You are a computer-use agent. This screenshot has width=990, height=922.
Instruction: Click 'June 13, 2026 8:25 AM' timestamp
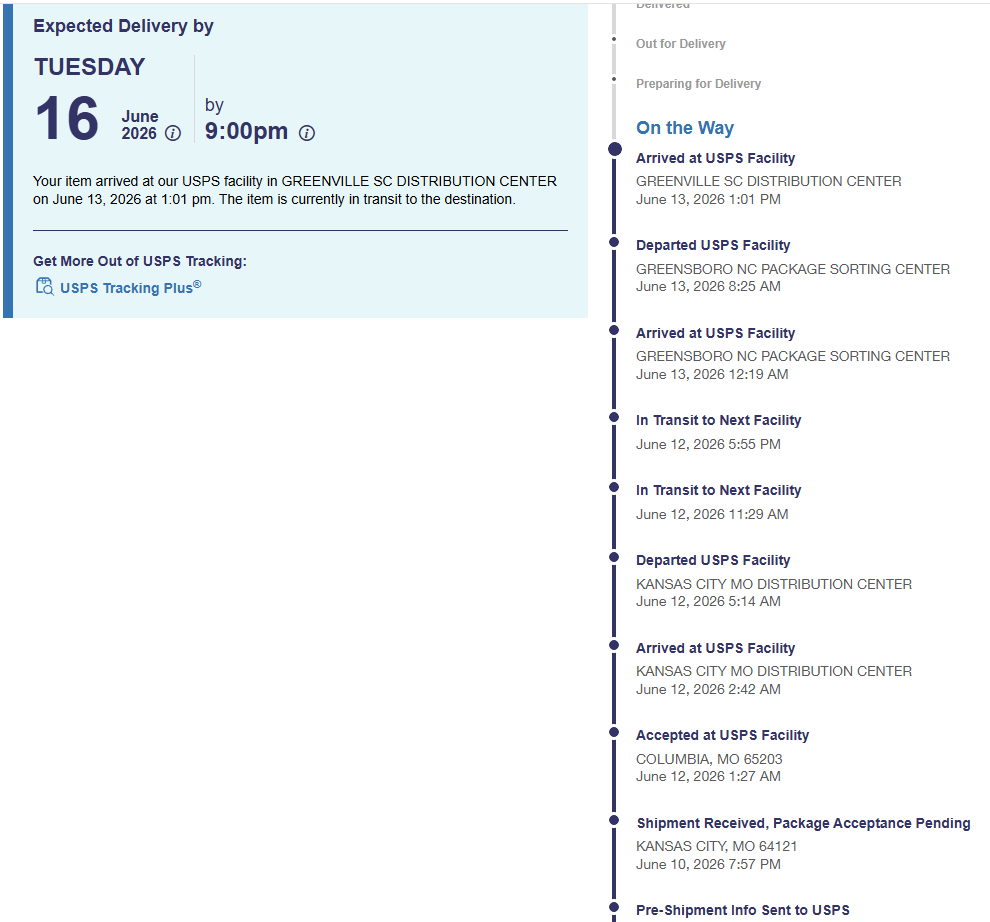click(708, 287)
